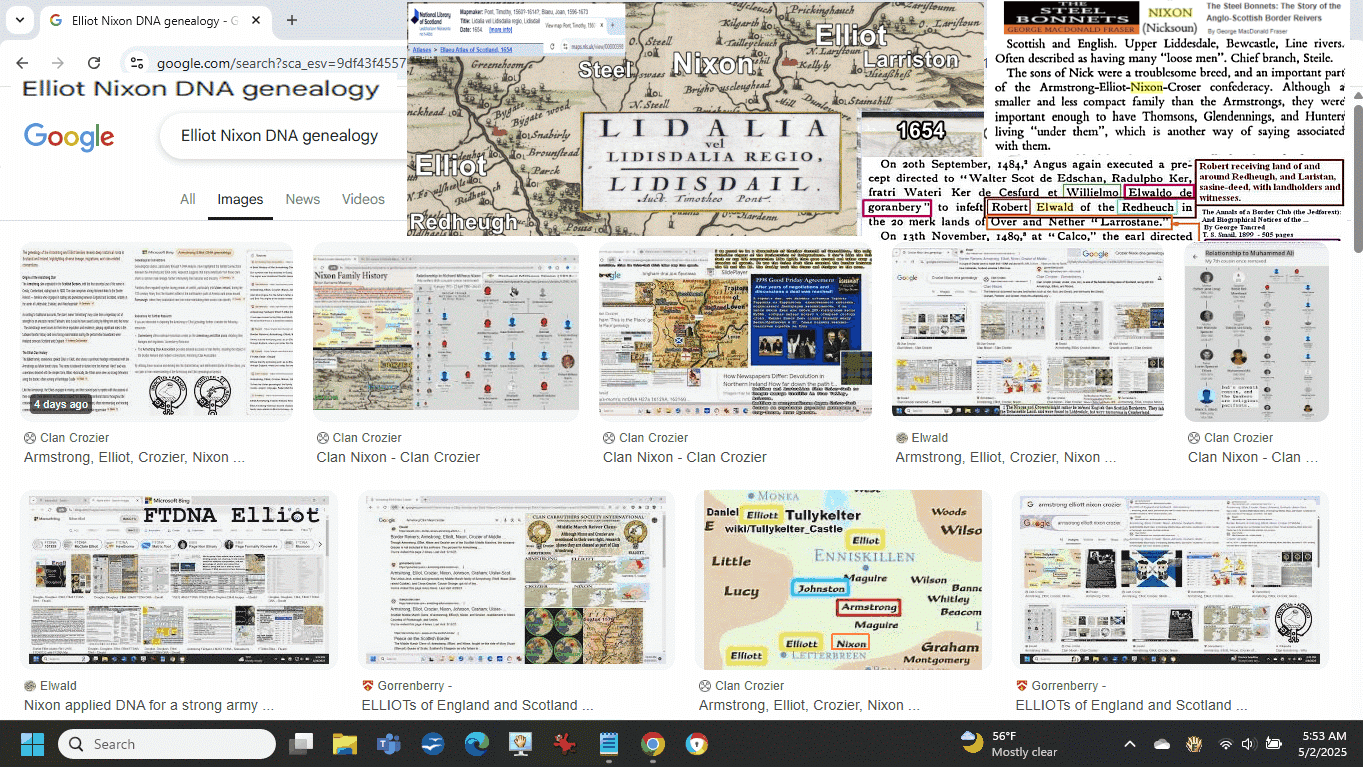The height and width of the screenshot is (767, 1363).
Task: Open the Clan Carruthers Society image result
Action: tap(516, 580)
